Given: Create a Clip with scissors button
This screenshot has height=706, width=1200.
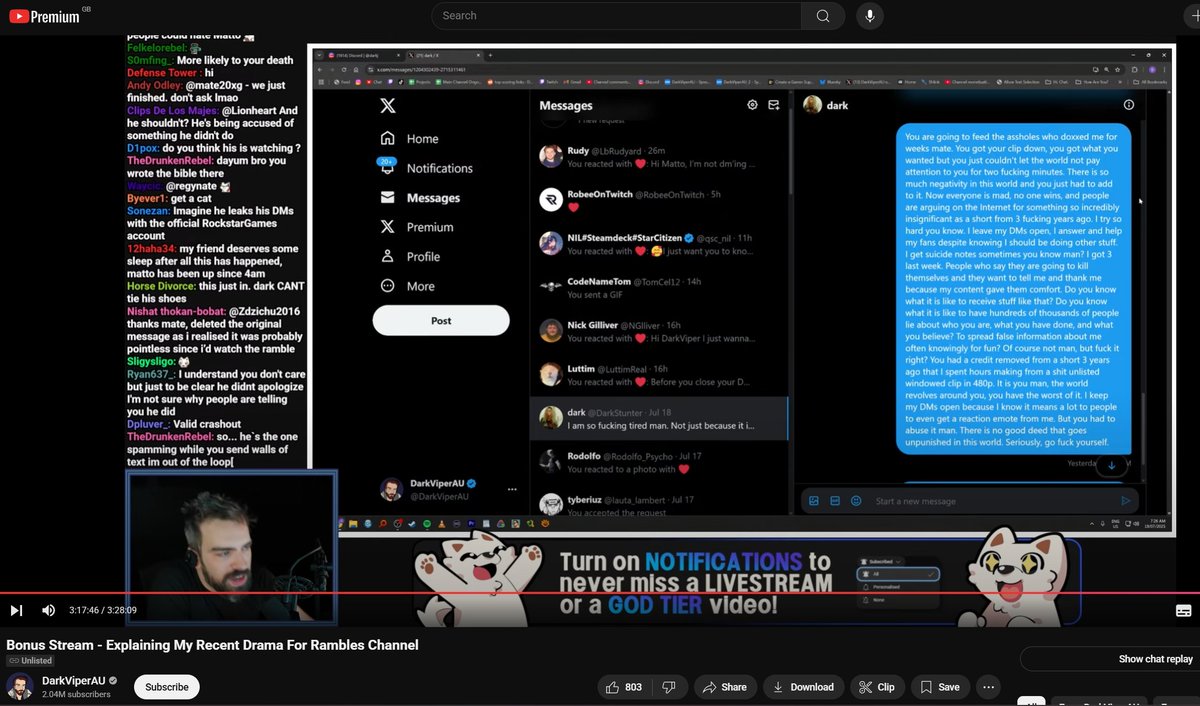Looking at the screenshot, I should point(877,687).
